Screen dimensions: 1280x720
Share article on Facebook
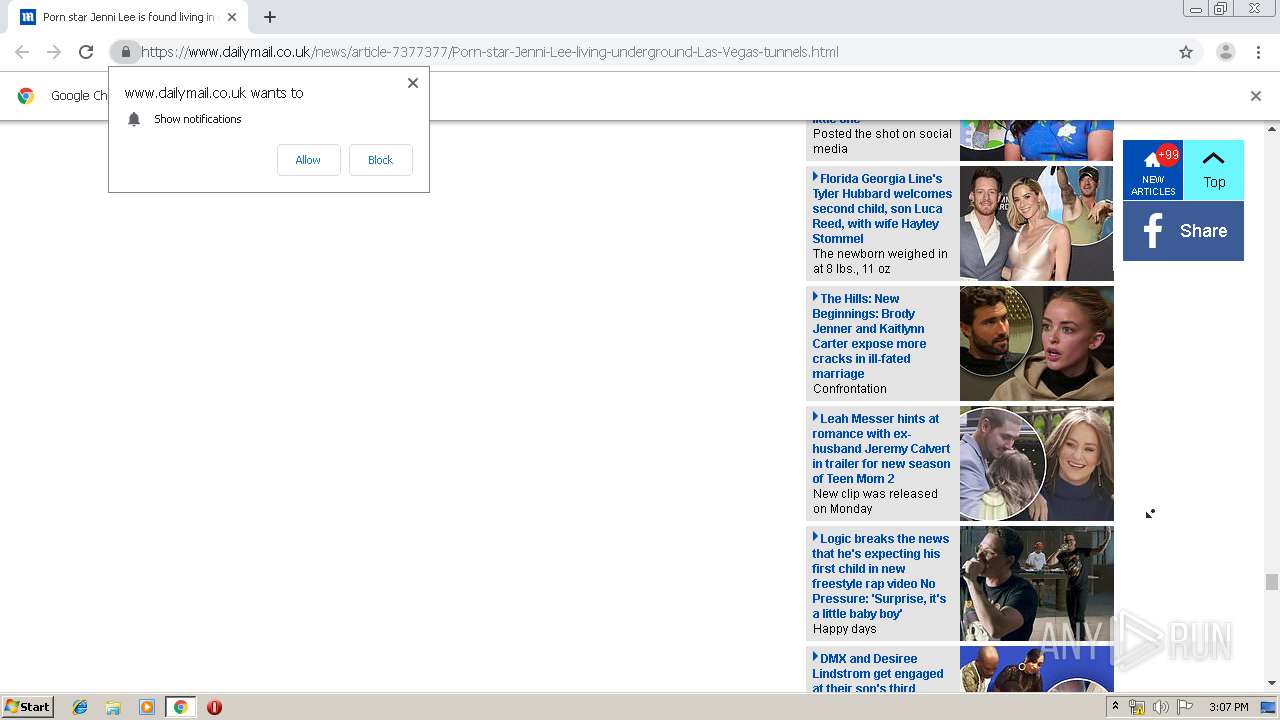click(1183, 231)
